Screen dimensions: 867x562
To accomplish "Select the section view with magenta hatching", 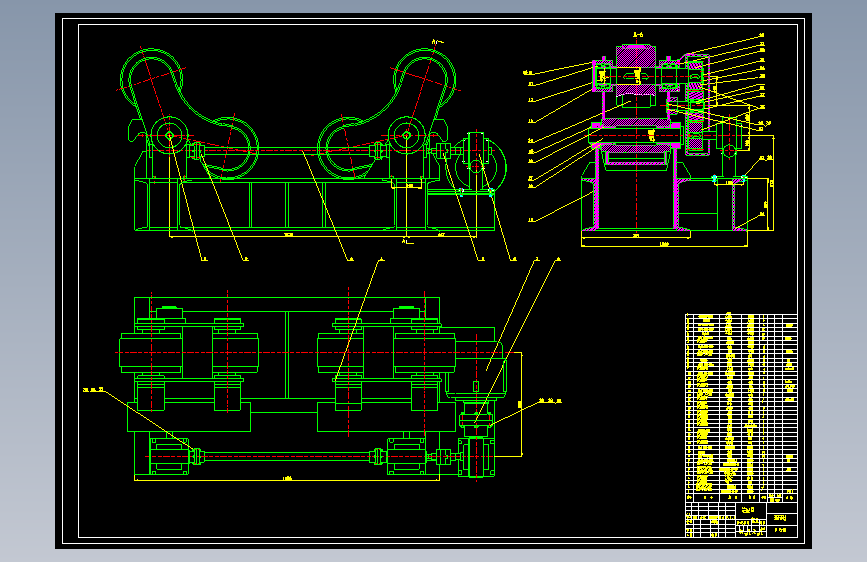I will pyautogui.click(x=677, y=138).
